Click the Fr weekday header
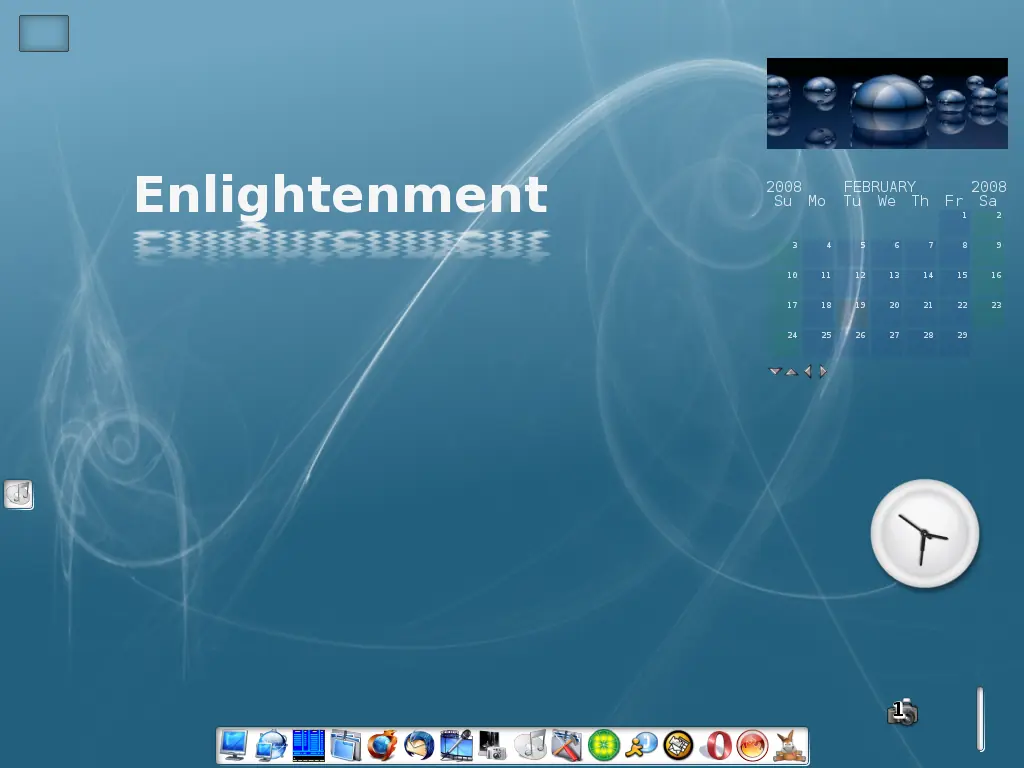This screenshot has width=1024, height=768. coord(953,201)
